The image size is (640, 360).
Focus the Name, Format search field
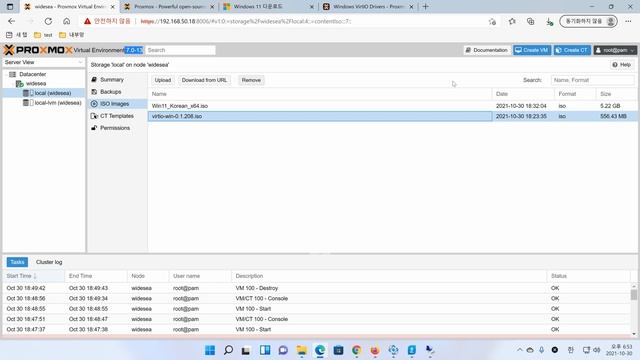click(593, 80)
